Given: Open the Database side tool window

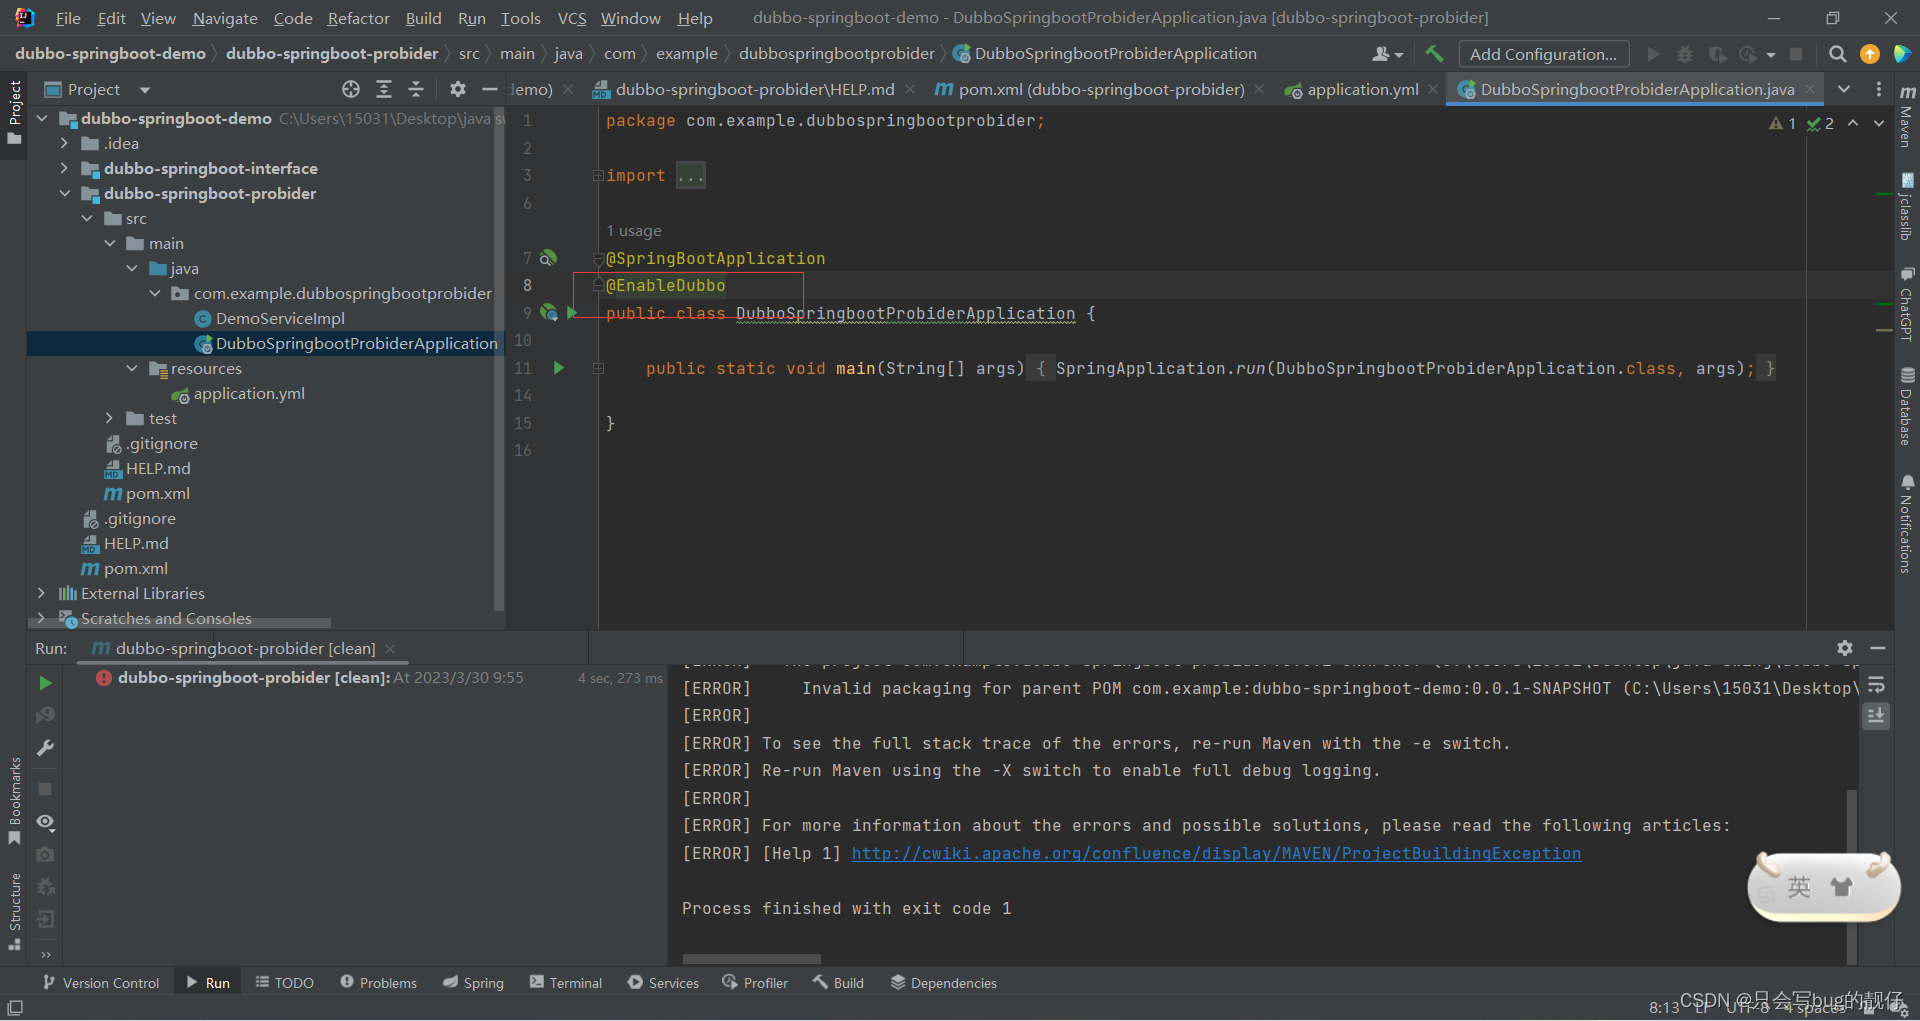Looking at the screenshot, I should [x=1907, y=407].
